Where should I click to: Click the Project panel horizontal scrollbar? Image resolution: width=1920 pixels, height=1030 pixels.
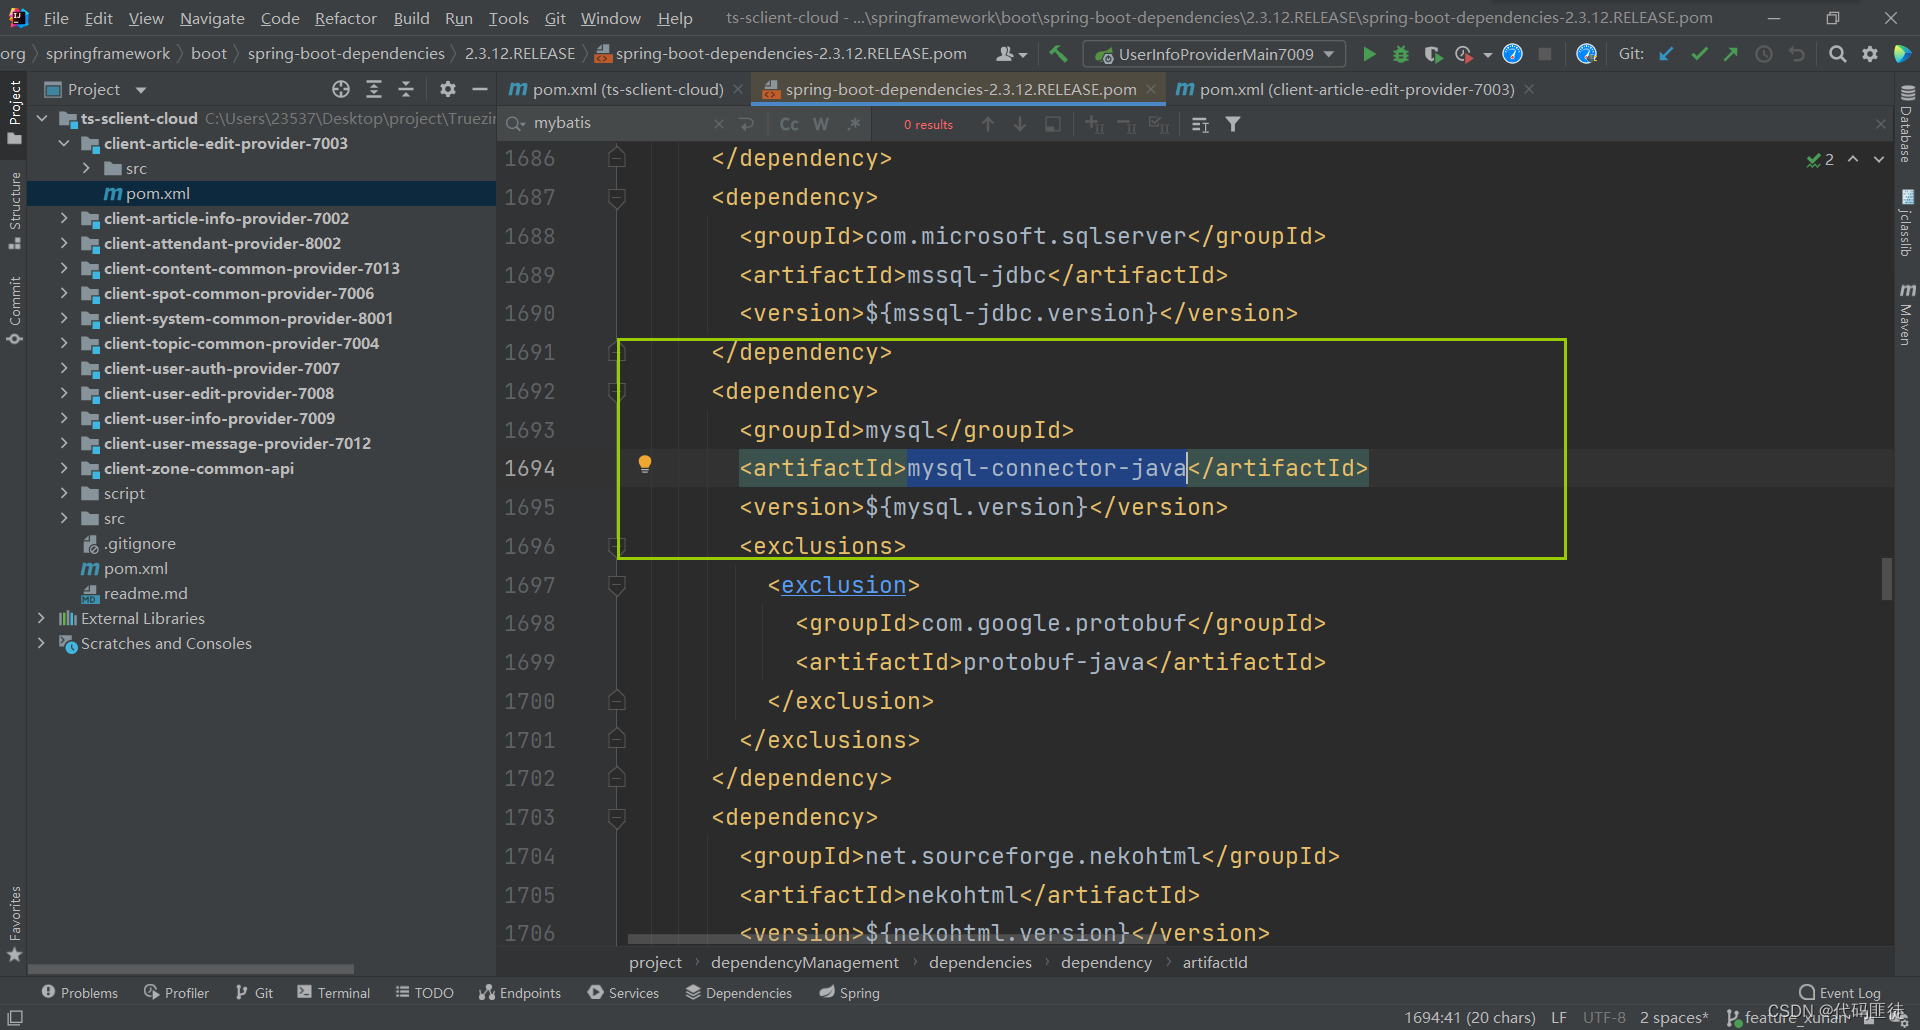pos(191,968)
